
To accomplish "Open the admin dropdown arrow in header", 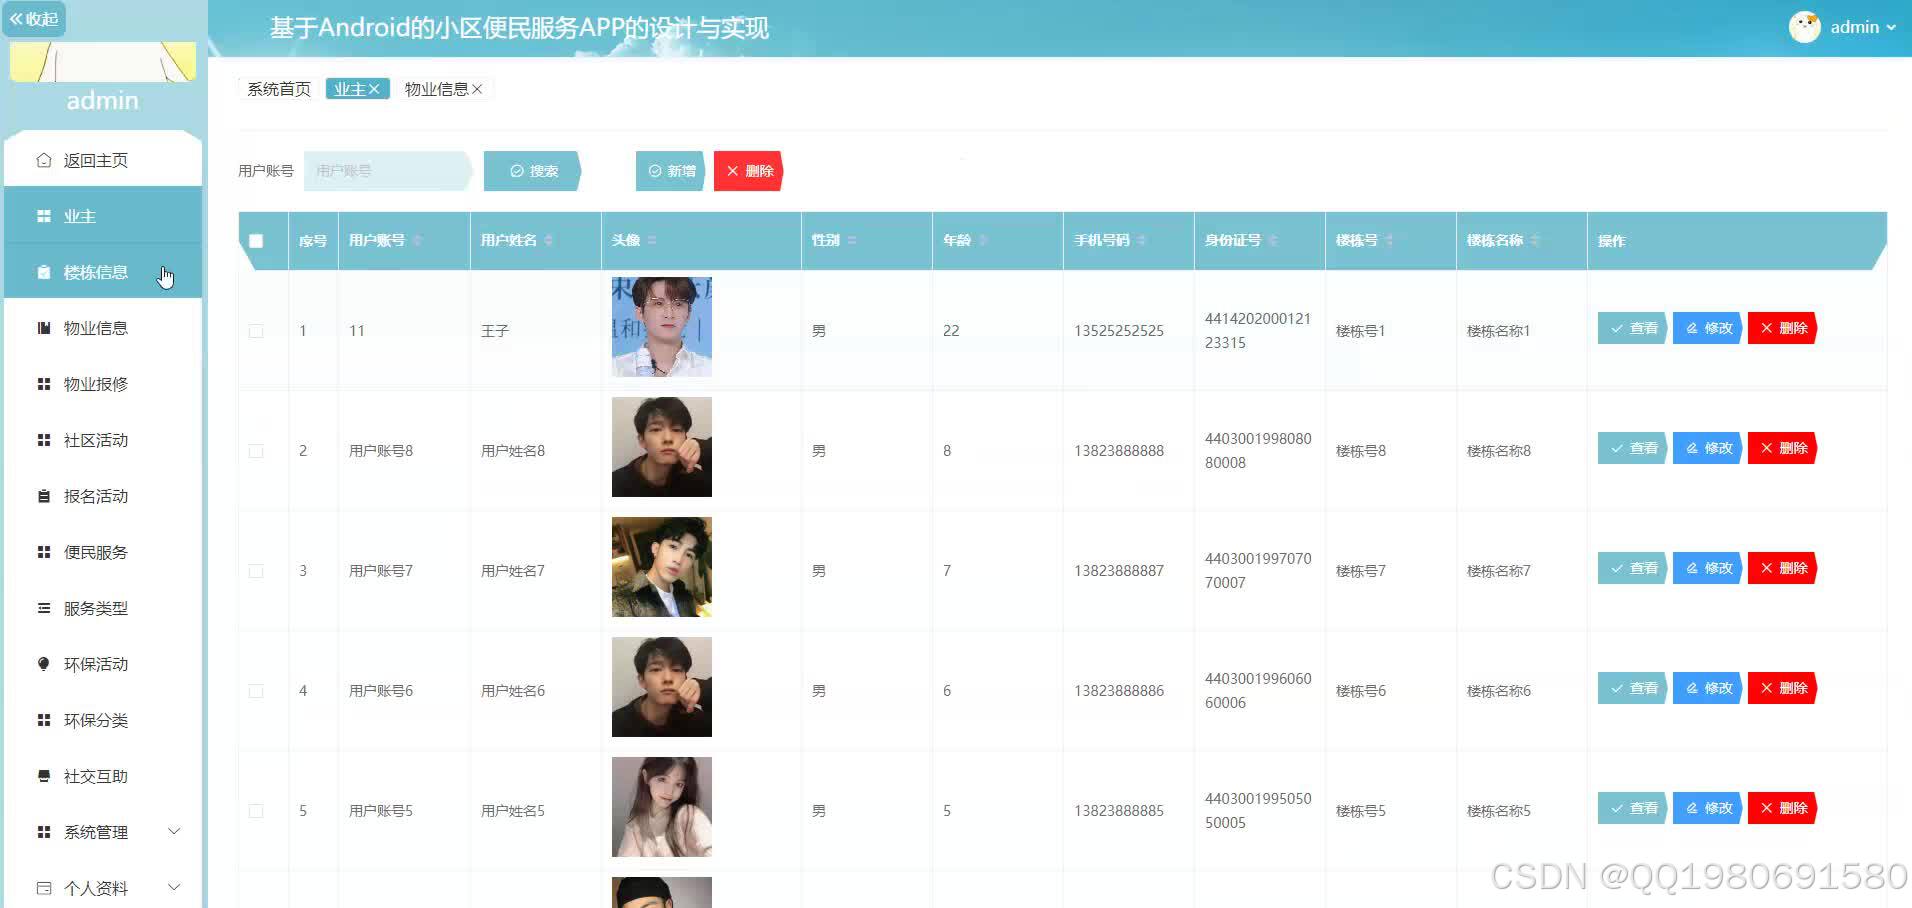I will click(x=1891, y=28).
